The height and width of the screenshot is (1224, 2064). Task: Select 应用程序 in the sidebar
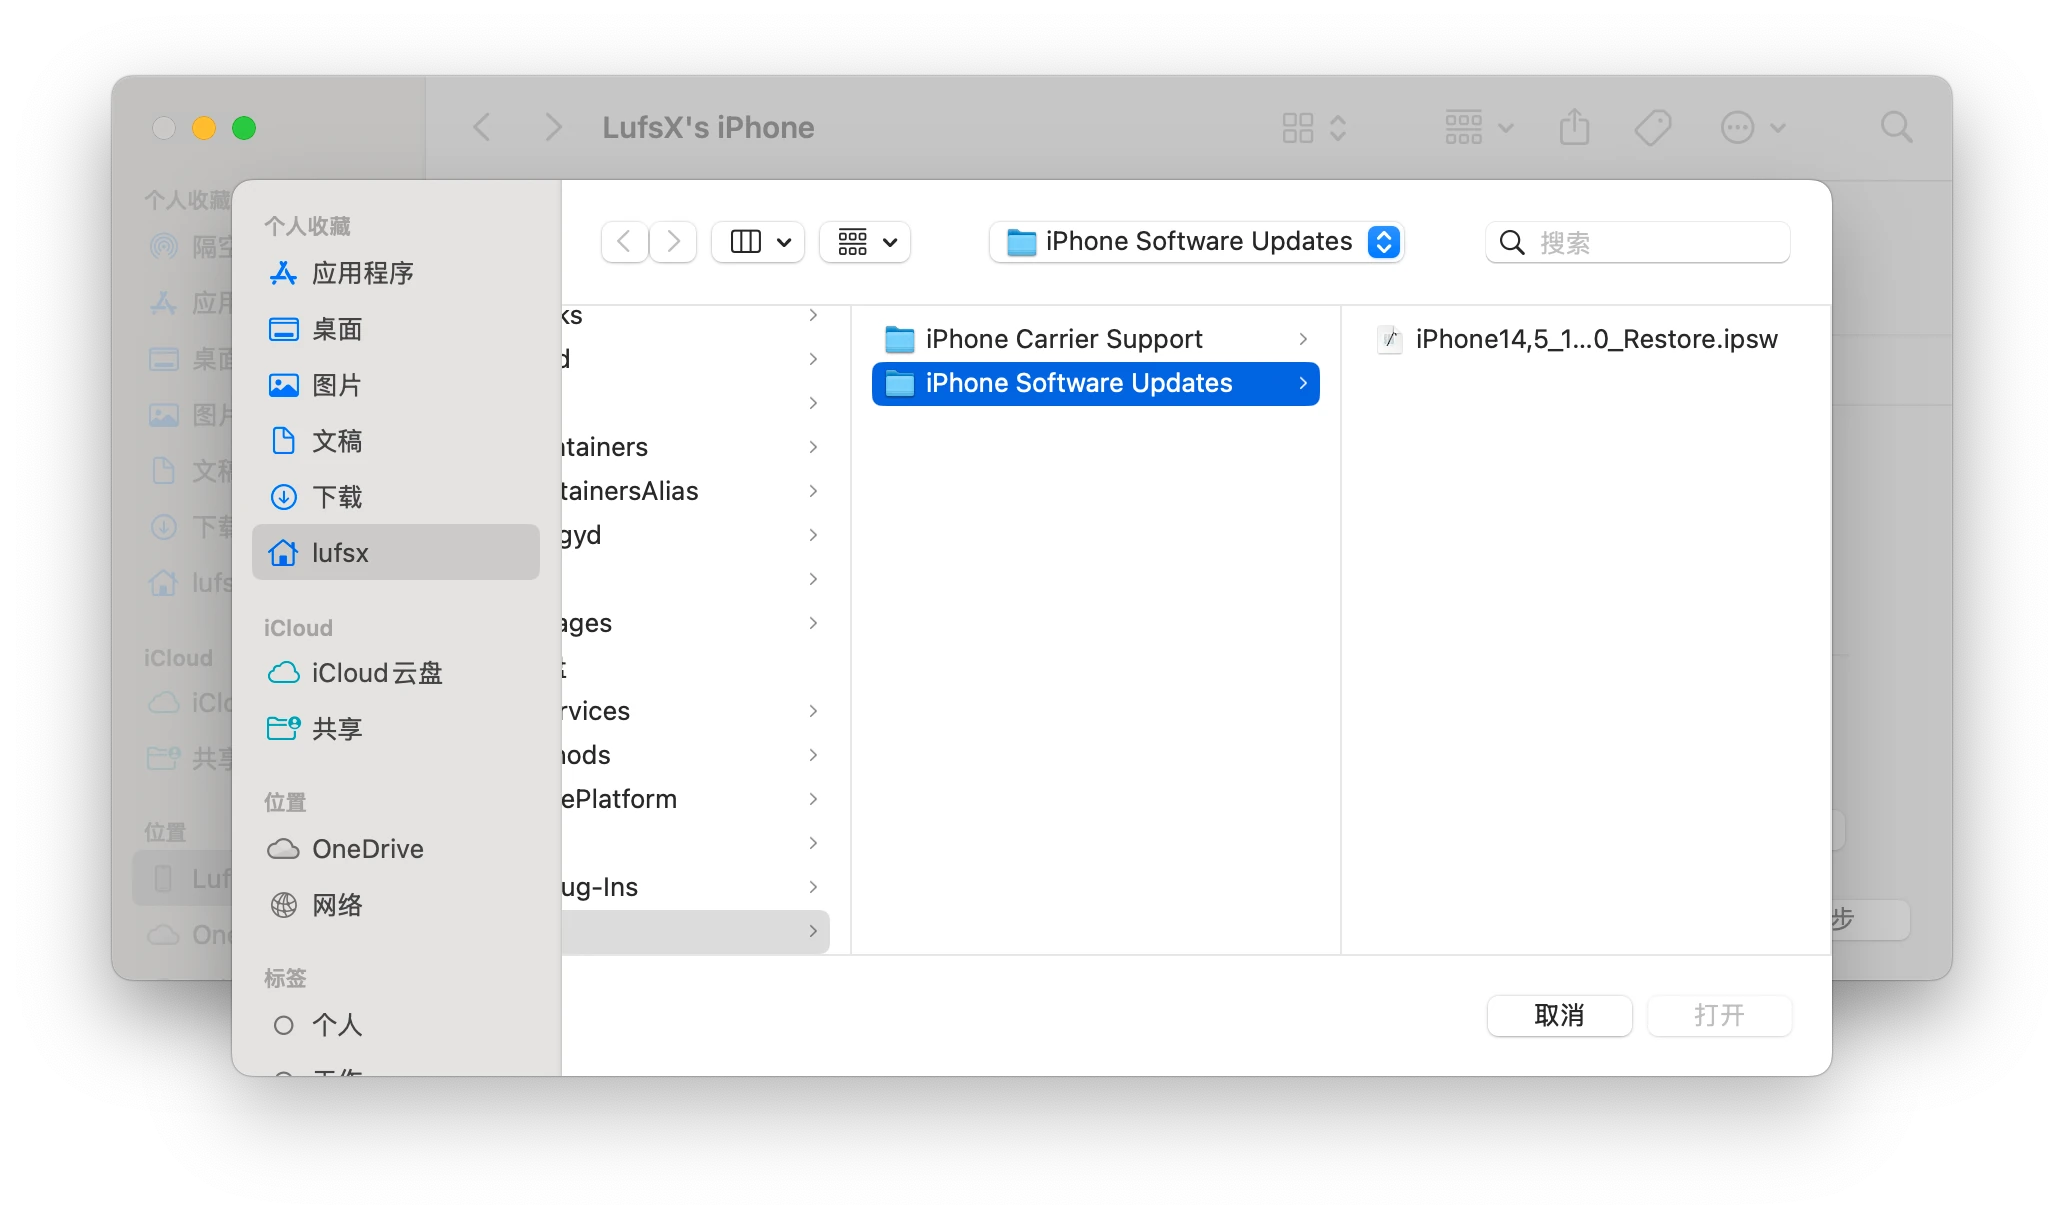tap(362, 273)
